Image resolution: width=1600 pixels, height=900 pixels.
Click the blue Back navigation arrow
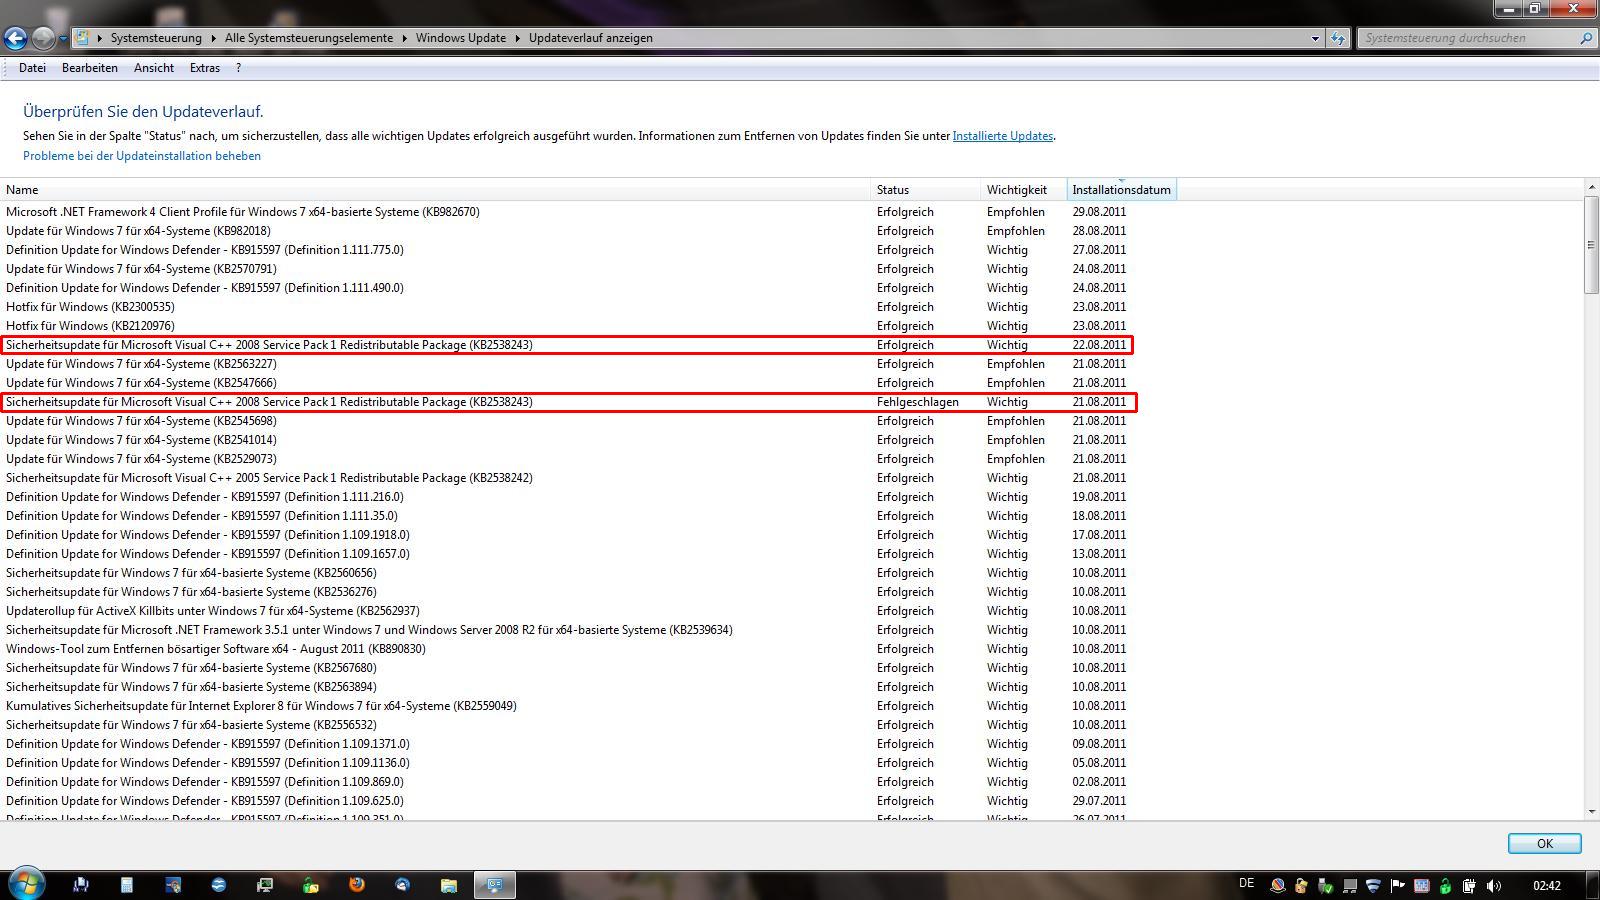15,38
